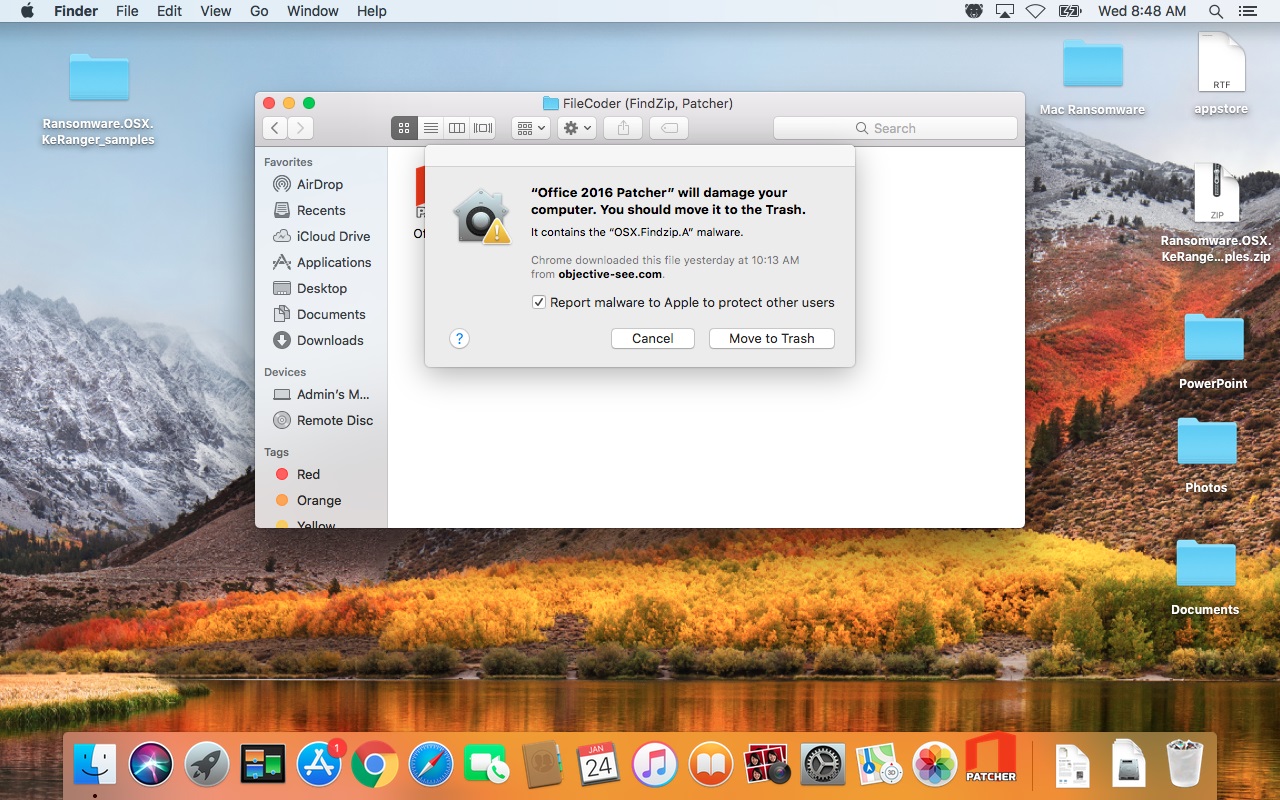Select Downloads in Finder sidebar
1280x800 pixels.
click(330, 340)
